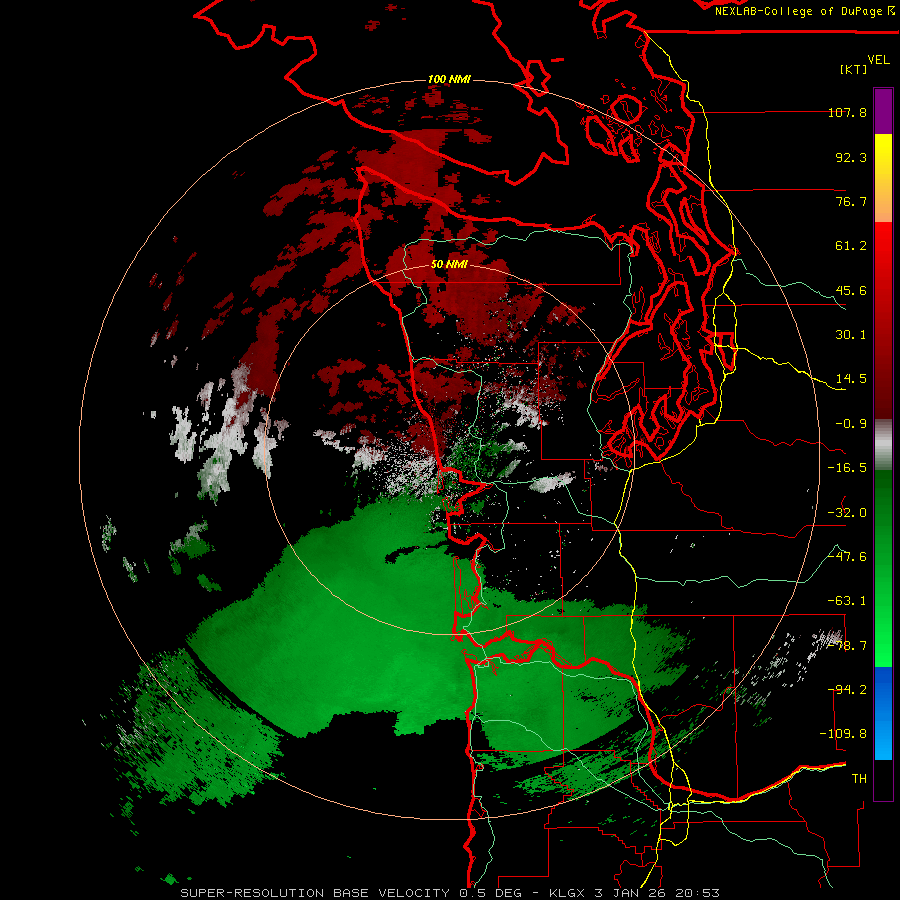This screenshot has width=900, height=900.
Task: Select the 14.5 legend value
Action: coord(851,379)
